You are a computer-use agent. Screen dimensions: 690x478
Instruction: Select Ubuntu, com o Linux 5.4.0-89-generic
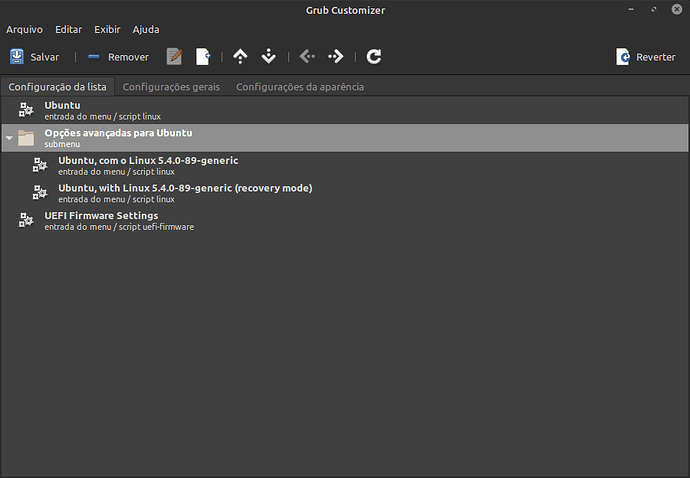(148, 161)
